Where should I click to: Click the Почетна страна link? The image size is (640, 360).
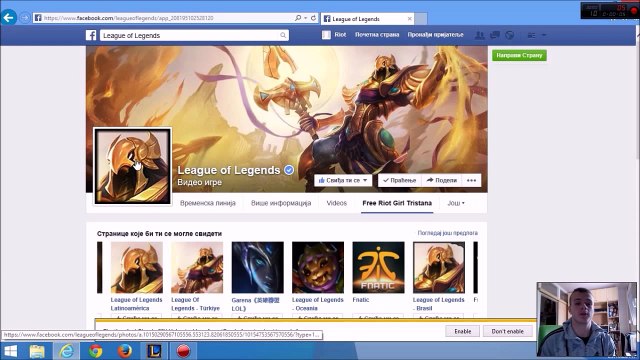click(377, 35)
